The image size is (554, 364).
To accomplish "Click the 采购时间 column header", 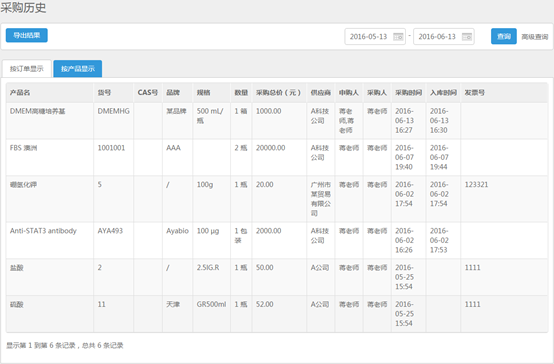I will click(x=408, y=93).
